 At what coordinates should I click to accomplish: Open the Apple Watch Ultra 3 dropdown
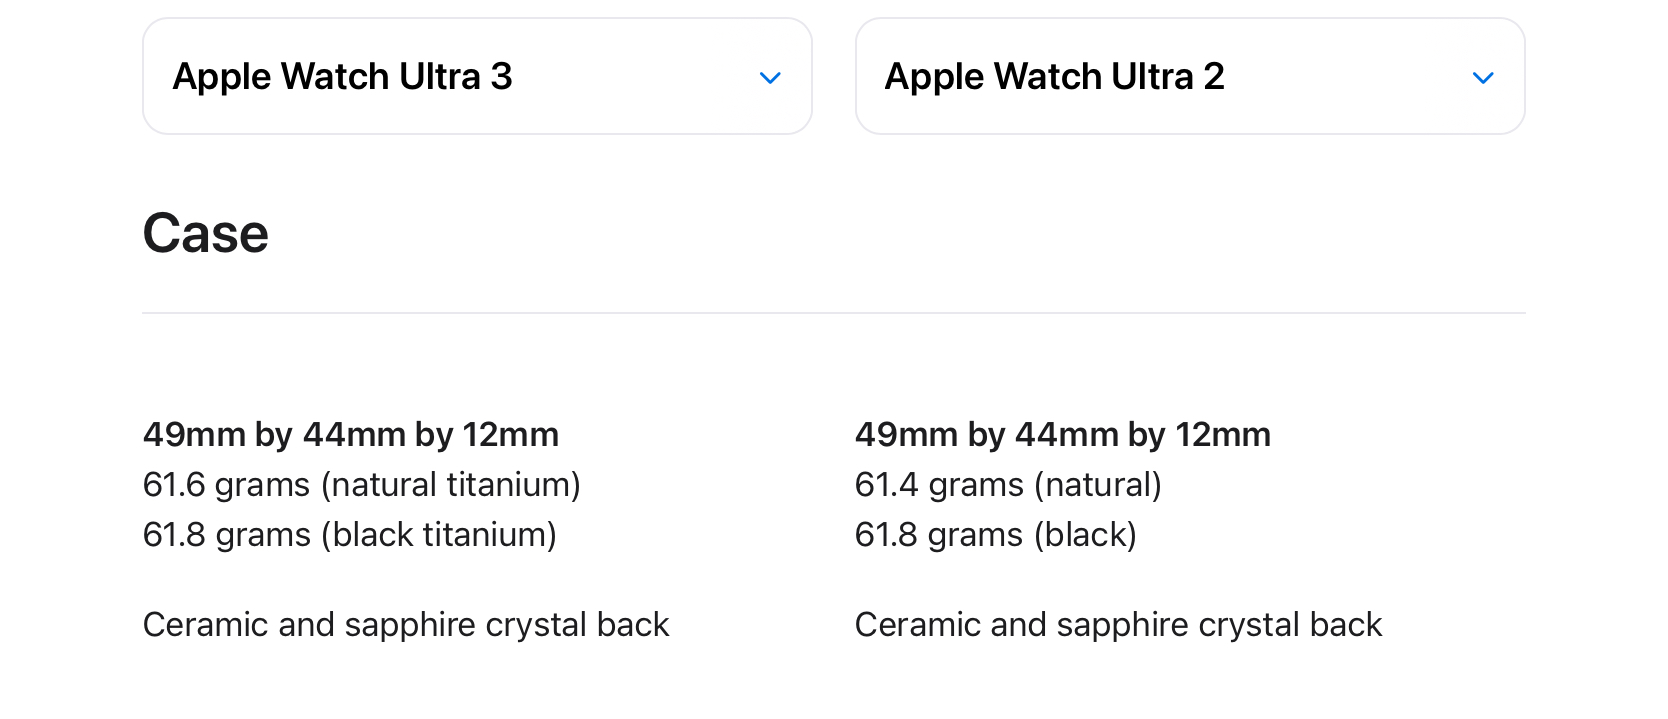(477, 76)
